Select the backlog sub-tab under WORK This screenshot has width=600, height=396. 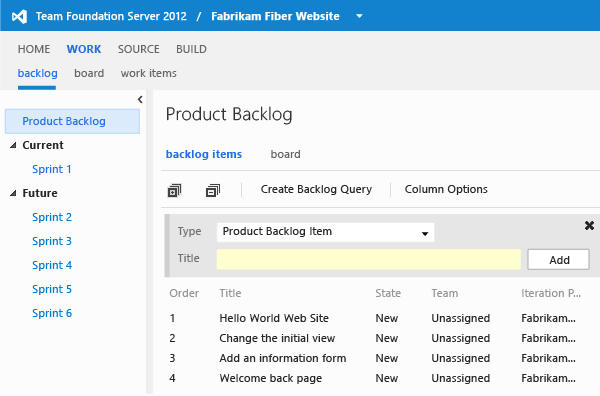38,73
